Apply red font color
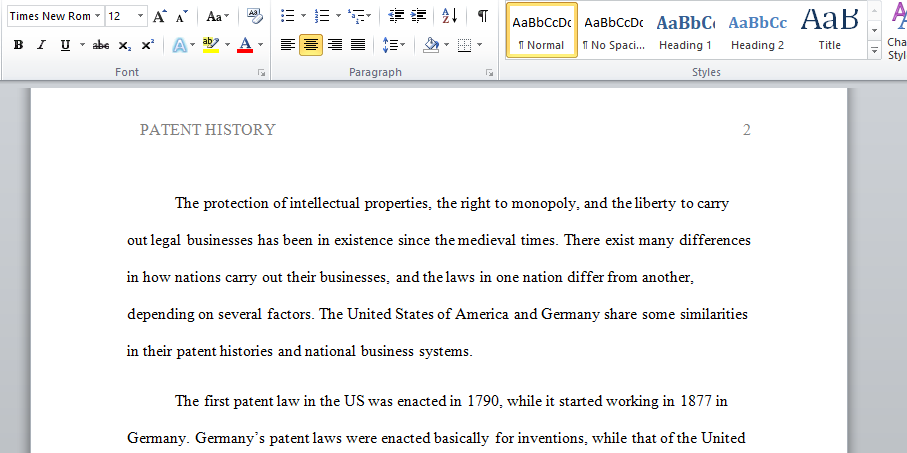This screenshot has height=453, width=907. (245, 45)
